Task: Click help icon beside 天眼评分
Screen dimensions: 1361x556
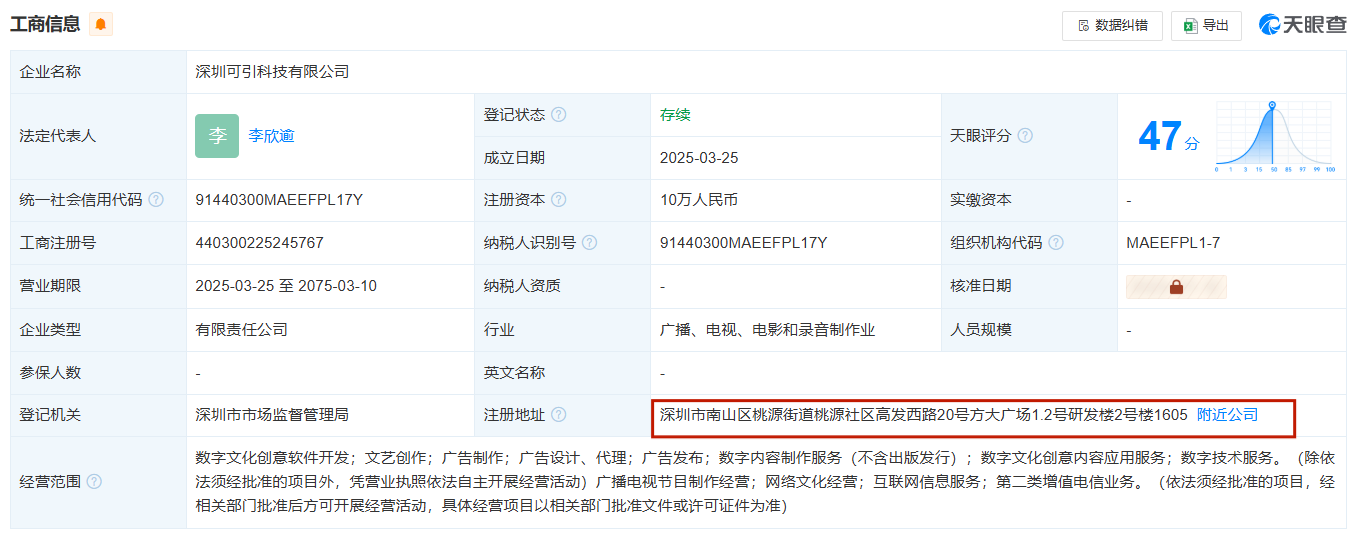Action: click(1025, 136)
